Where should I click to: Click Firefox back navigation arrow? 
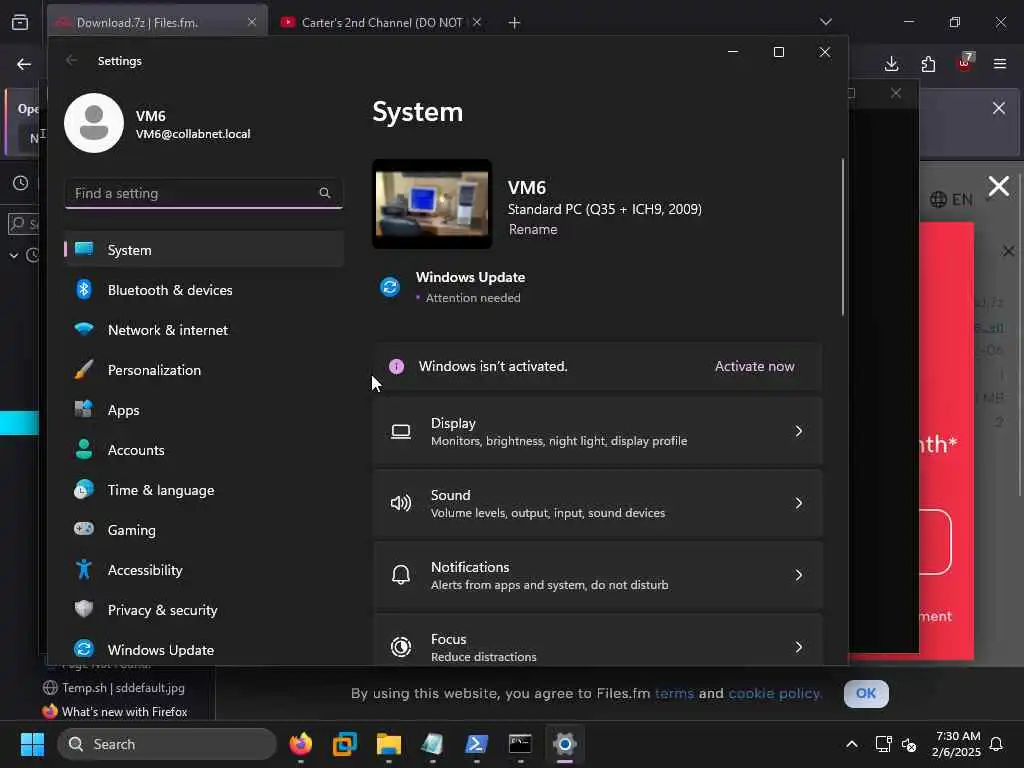pos(24,63)
